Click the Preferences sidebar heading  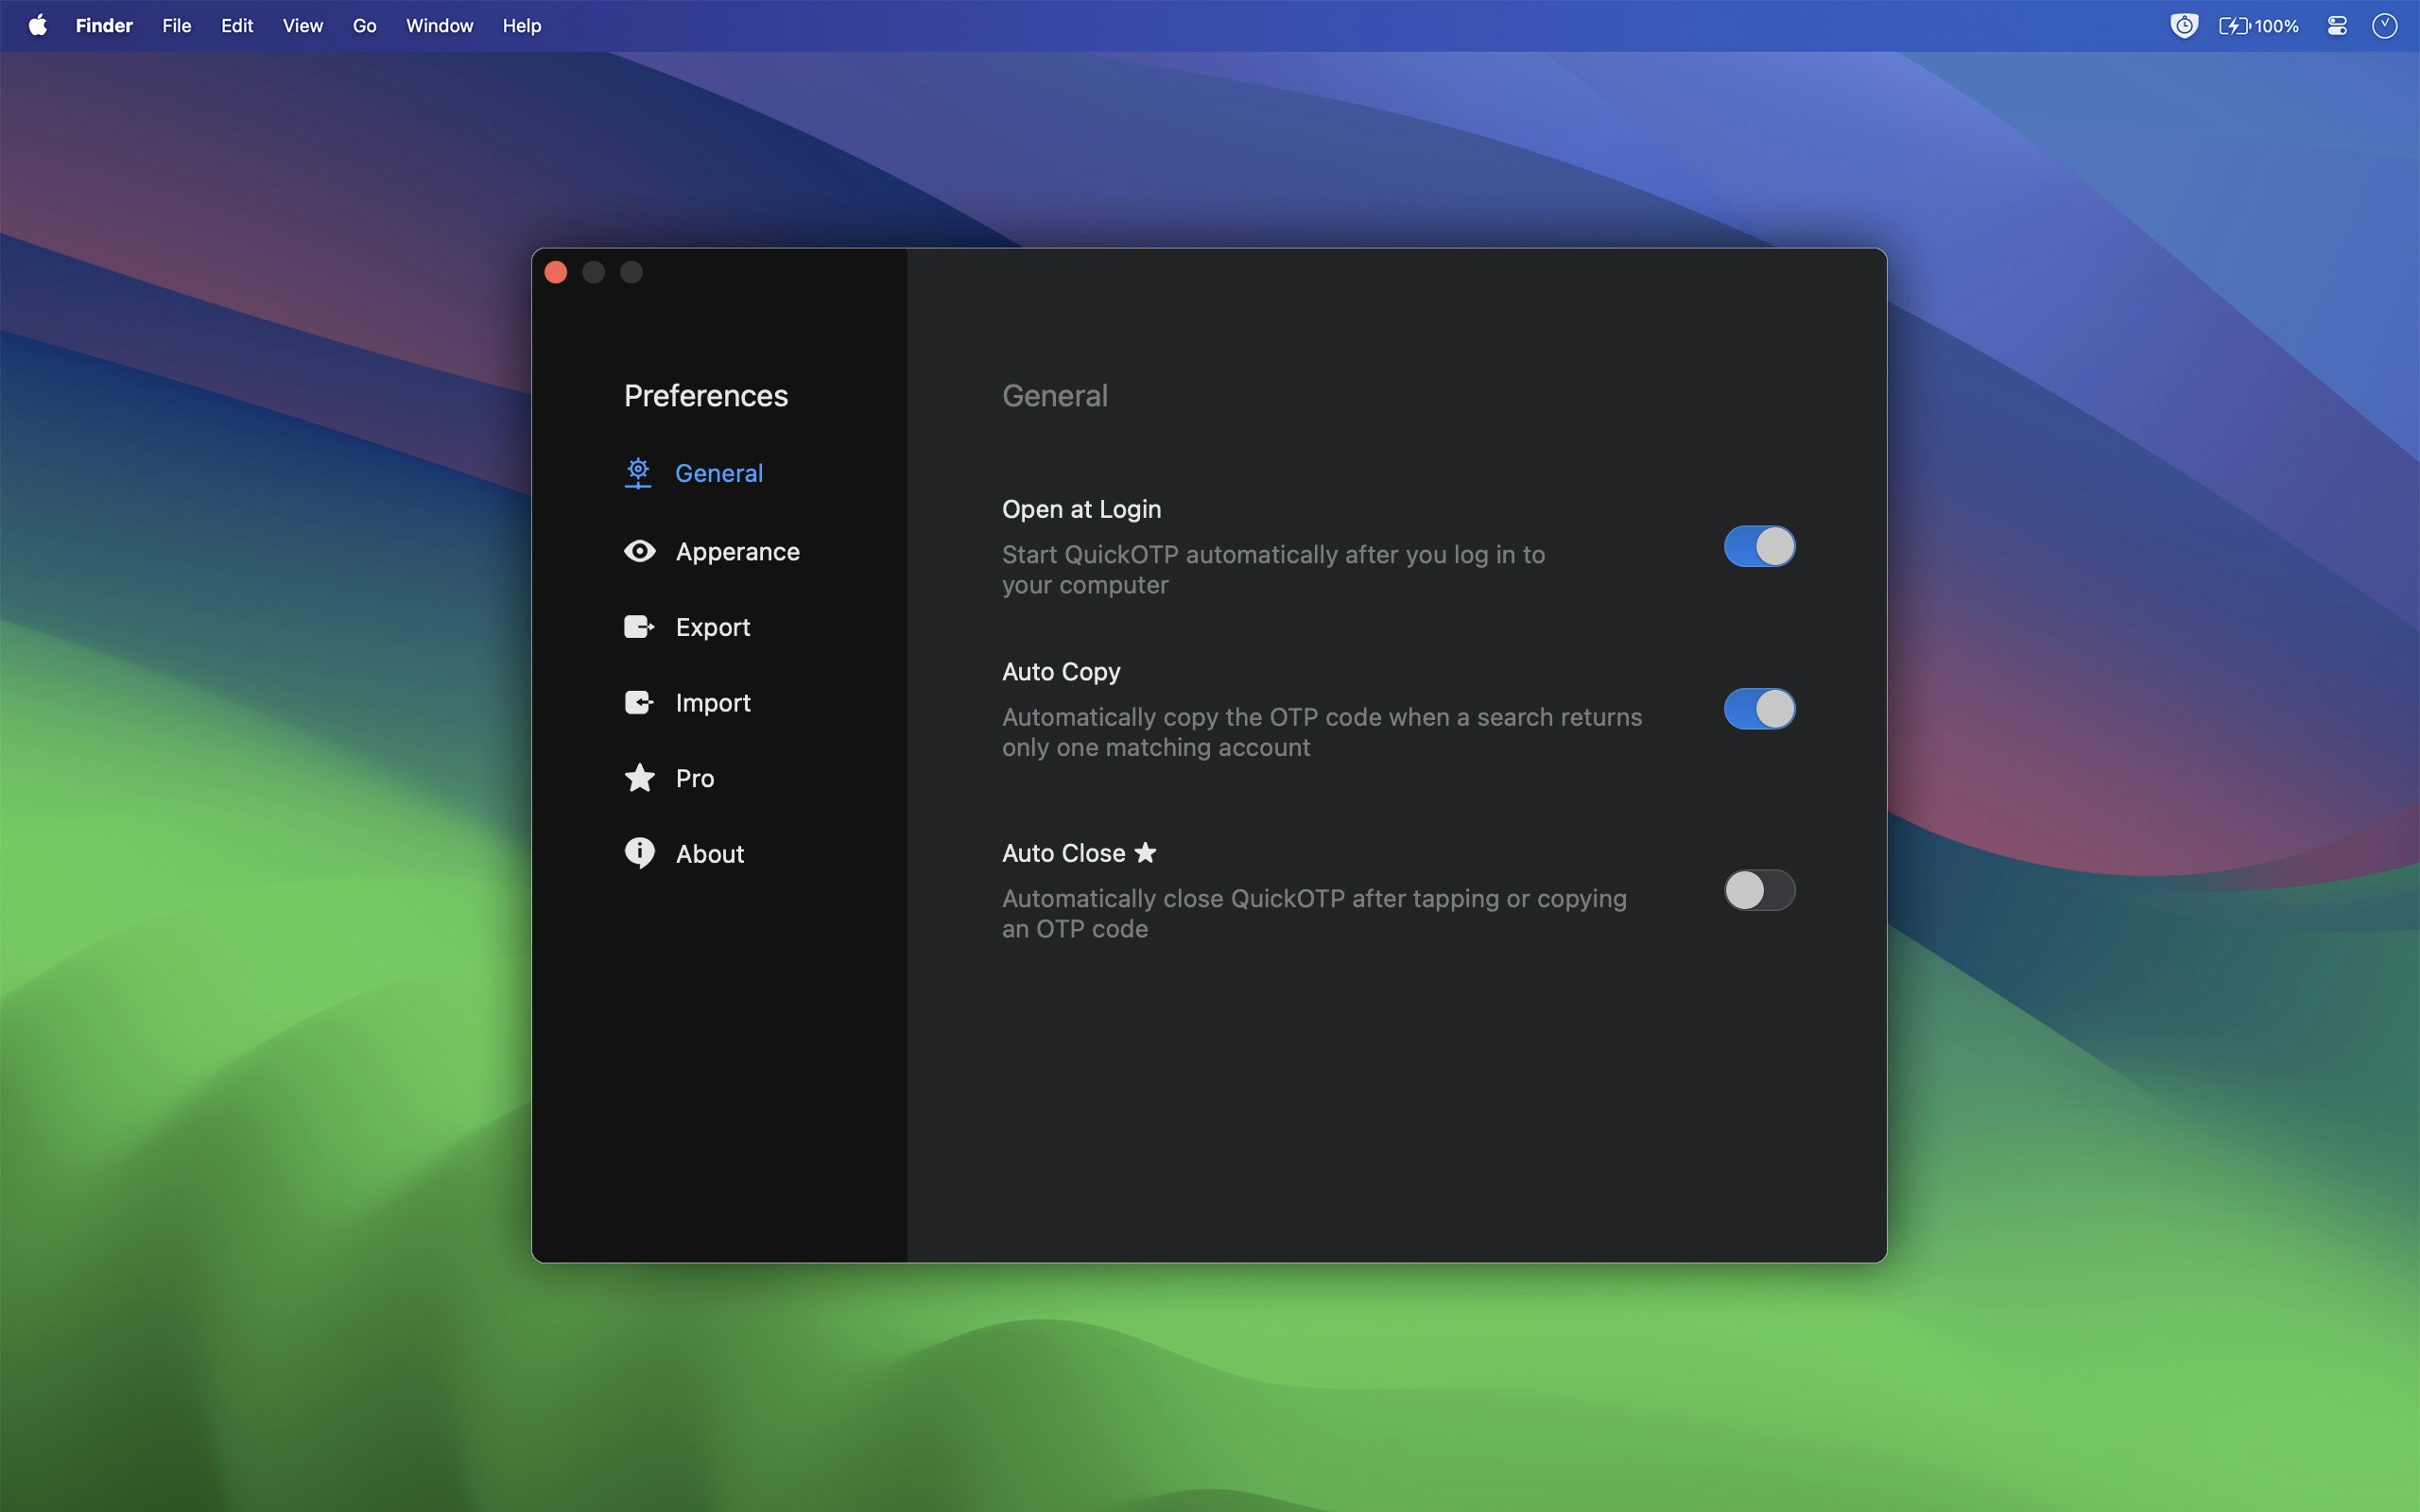[706, 395]
